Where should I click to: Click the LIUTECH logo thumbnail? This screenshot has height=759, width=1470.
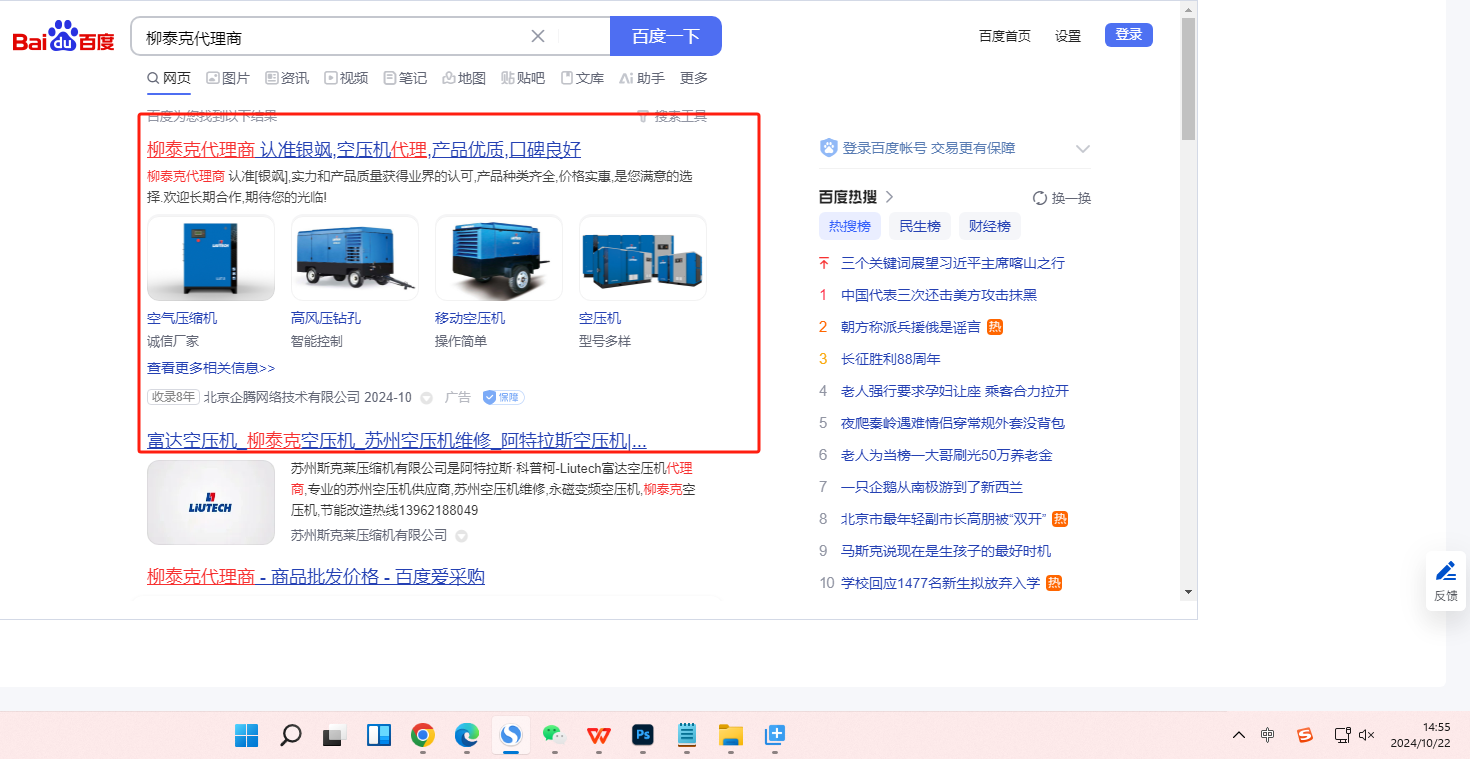(211, 502)
